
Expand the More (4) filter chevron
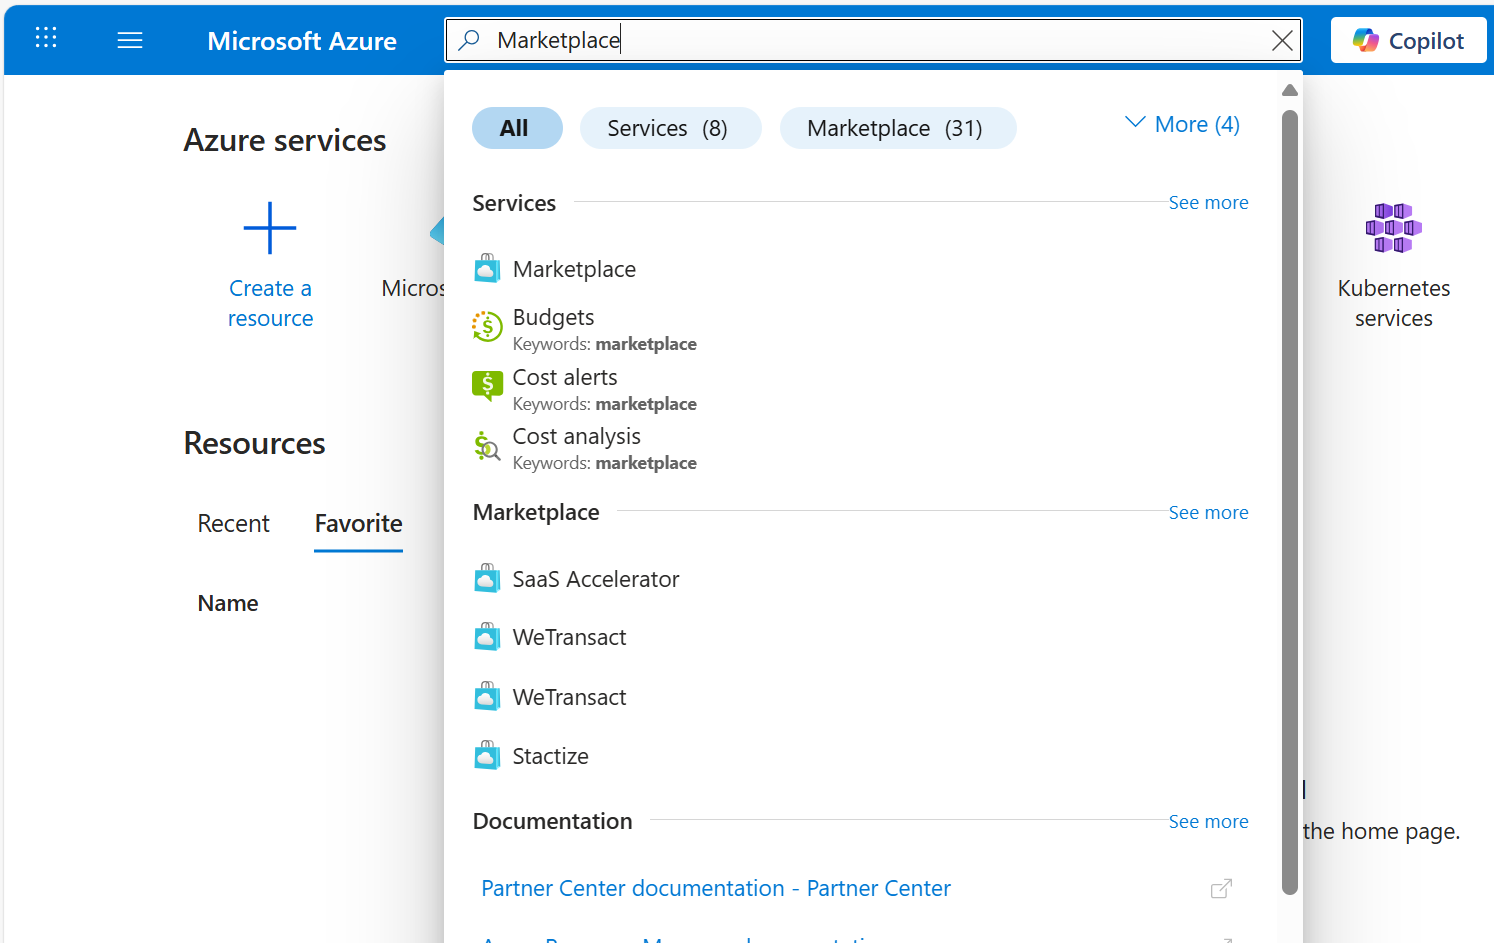click(x=1135, y=122)
